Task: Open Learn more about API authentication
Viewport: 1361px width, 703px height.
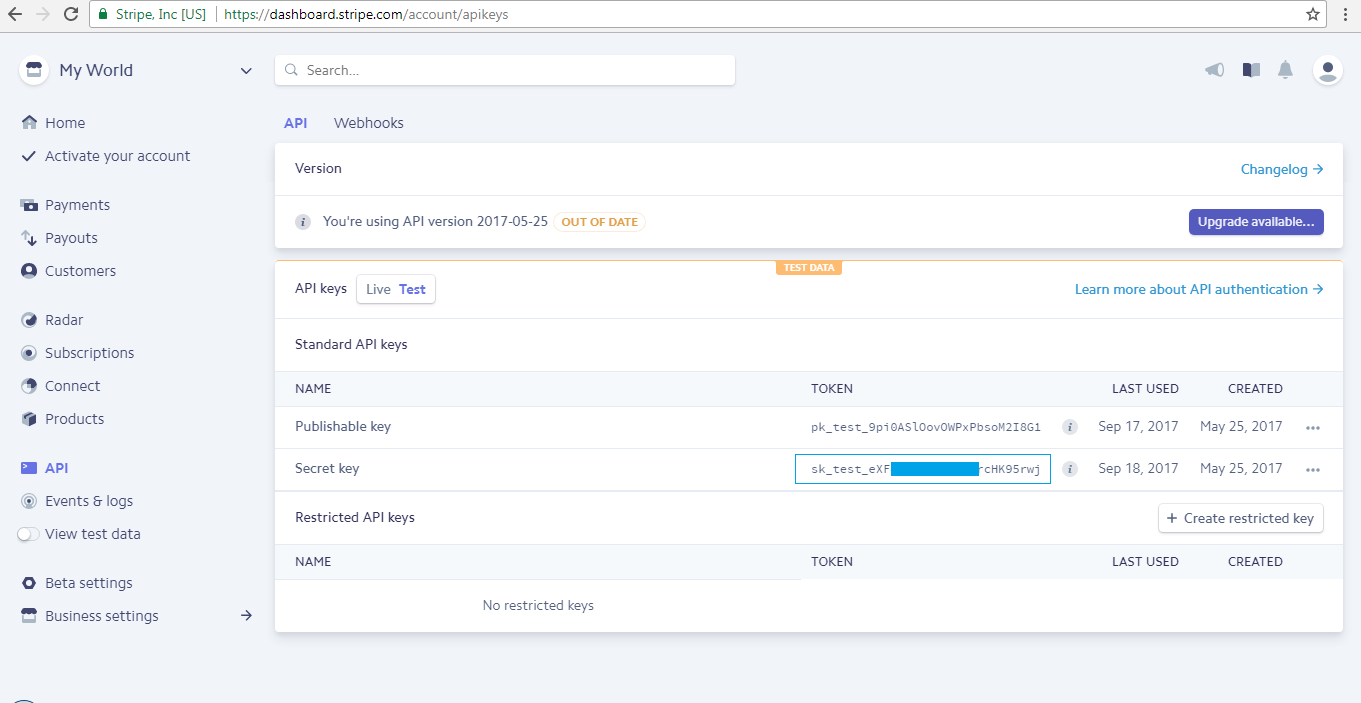Action: coord(1199,289)
